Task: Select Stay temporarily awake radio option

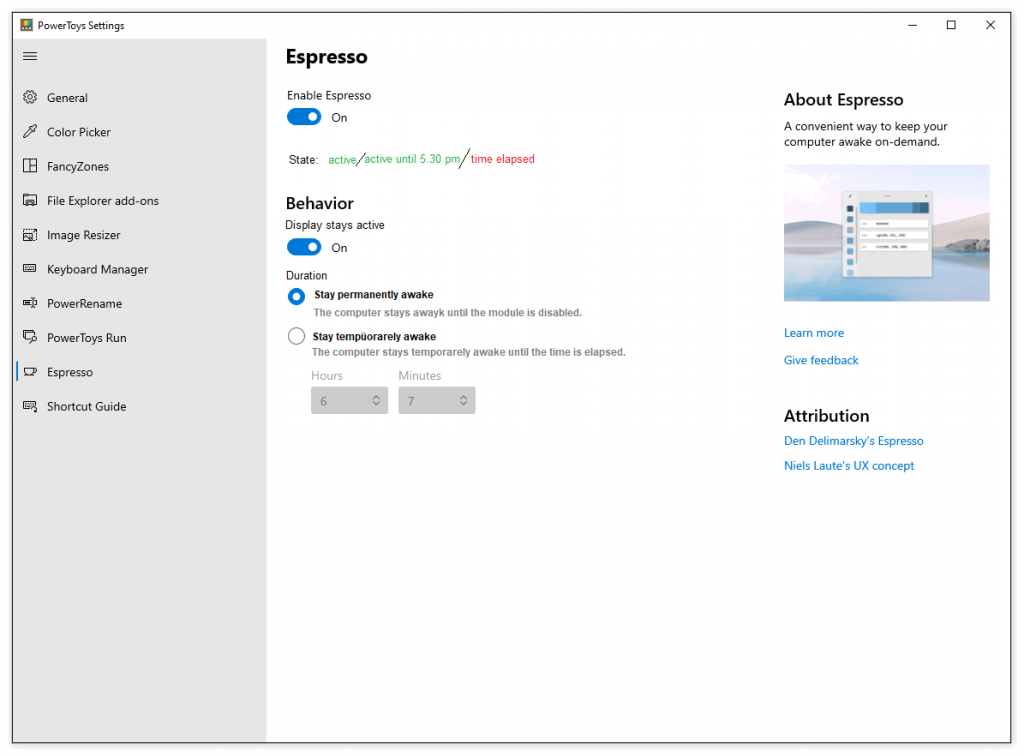Action: coord(296,337)
